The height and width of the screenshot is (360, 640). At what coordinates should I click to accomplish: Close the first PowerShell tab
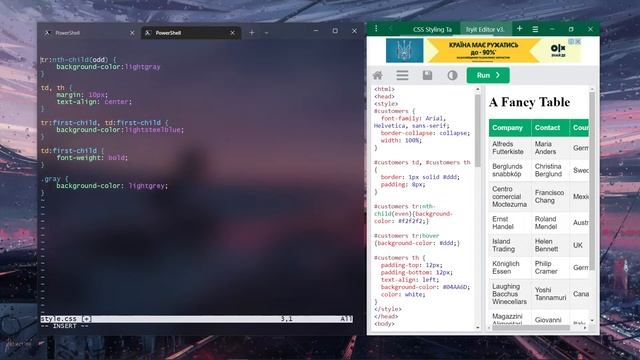tap(132, 33)
